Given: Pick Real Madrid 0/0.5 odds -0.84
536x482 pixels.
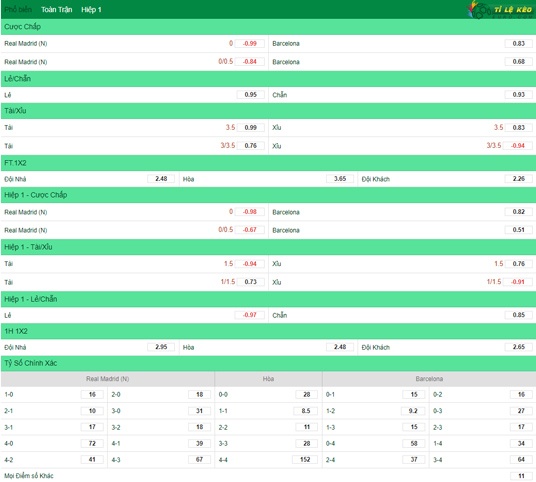Looking at the screenshot, I should click(250, 62).
